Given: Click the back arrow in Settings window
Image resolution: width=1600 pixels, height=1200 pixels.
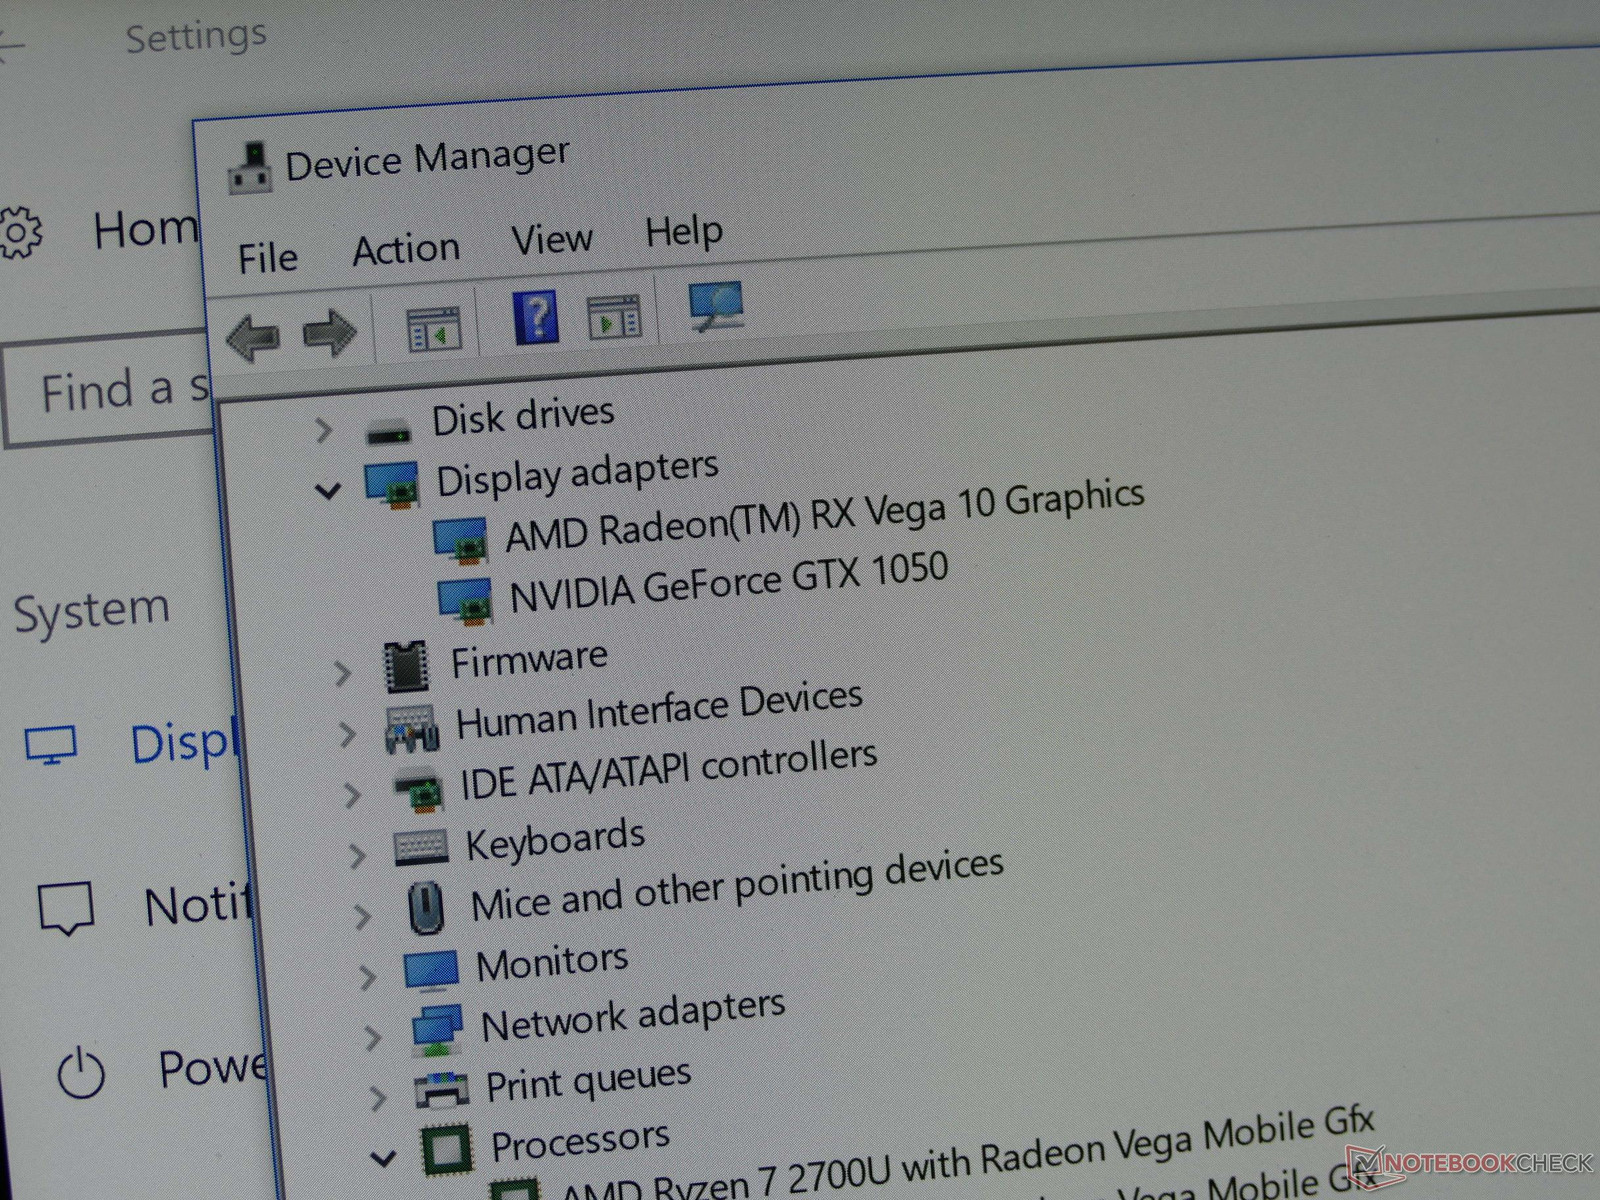Looking at the screenshot, I should click(10, 44).
